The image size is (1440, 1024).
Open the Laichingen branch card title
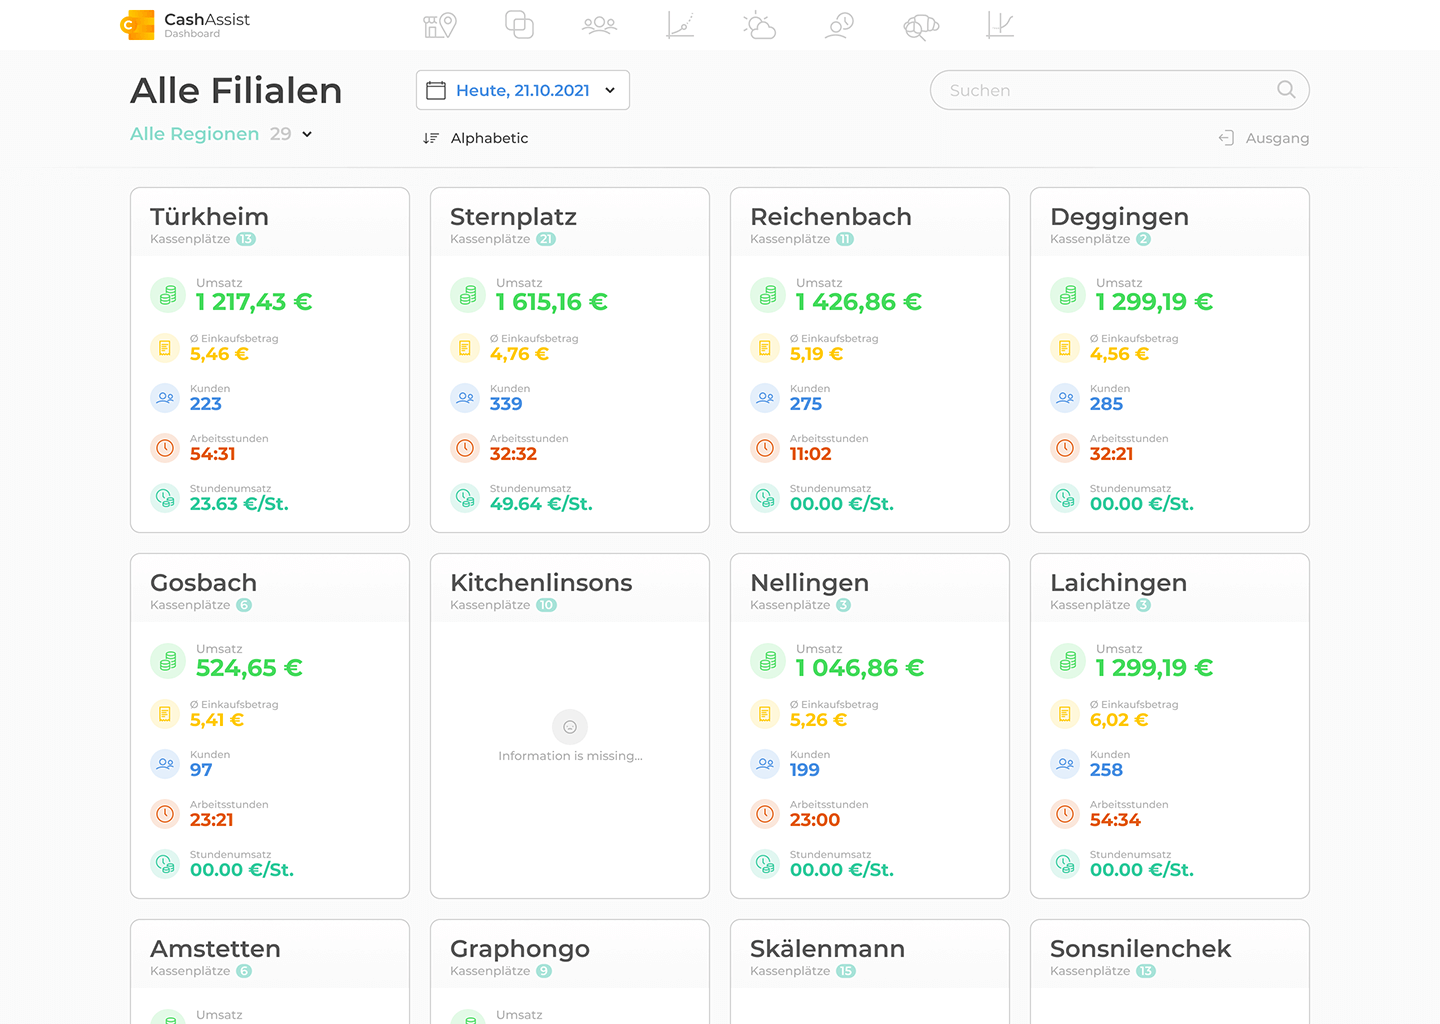pyautogui.click(x=1118, y=584)
